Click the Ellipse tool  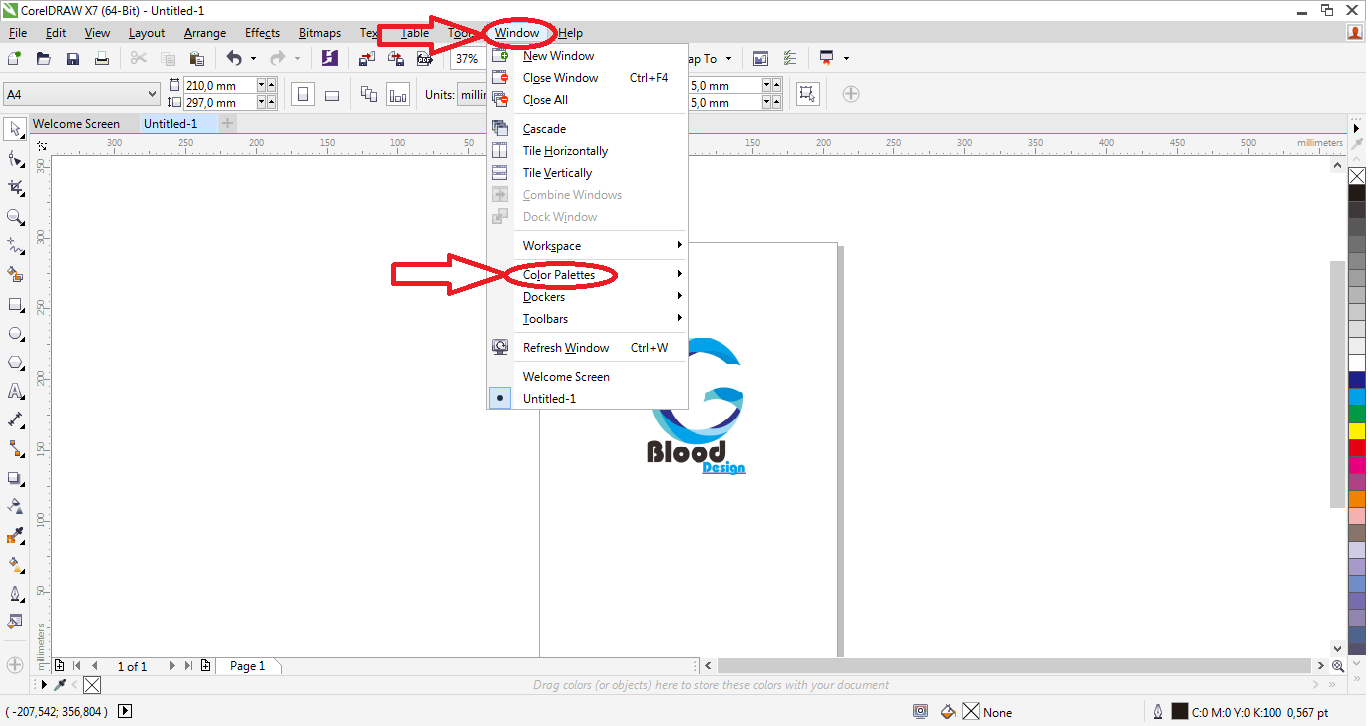[14, 333]
